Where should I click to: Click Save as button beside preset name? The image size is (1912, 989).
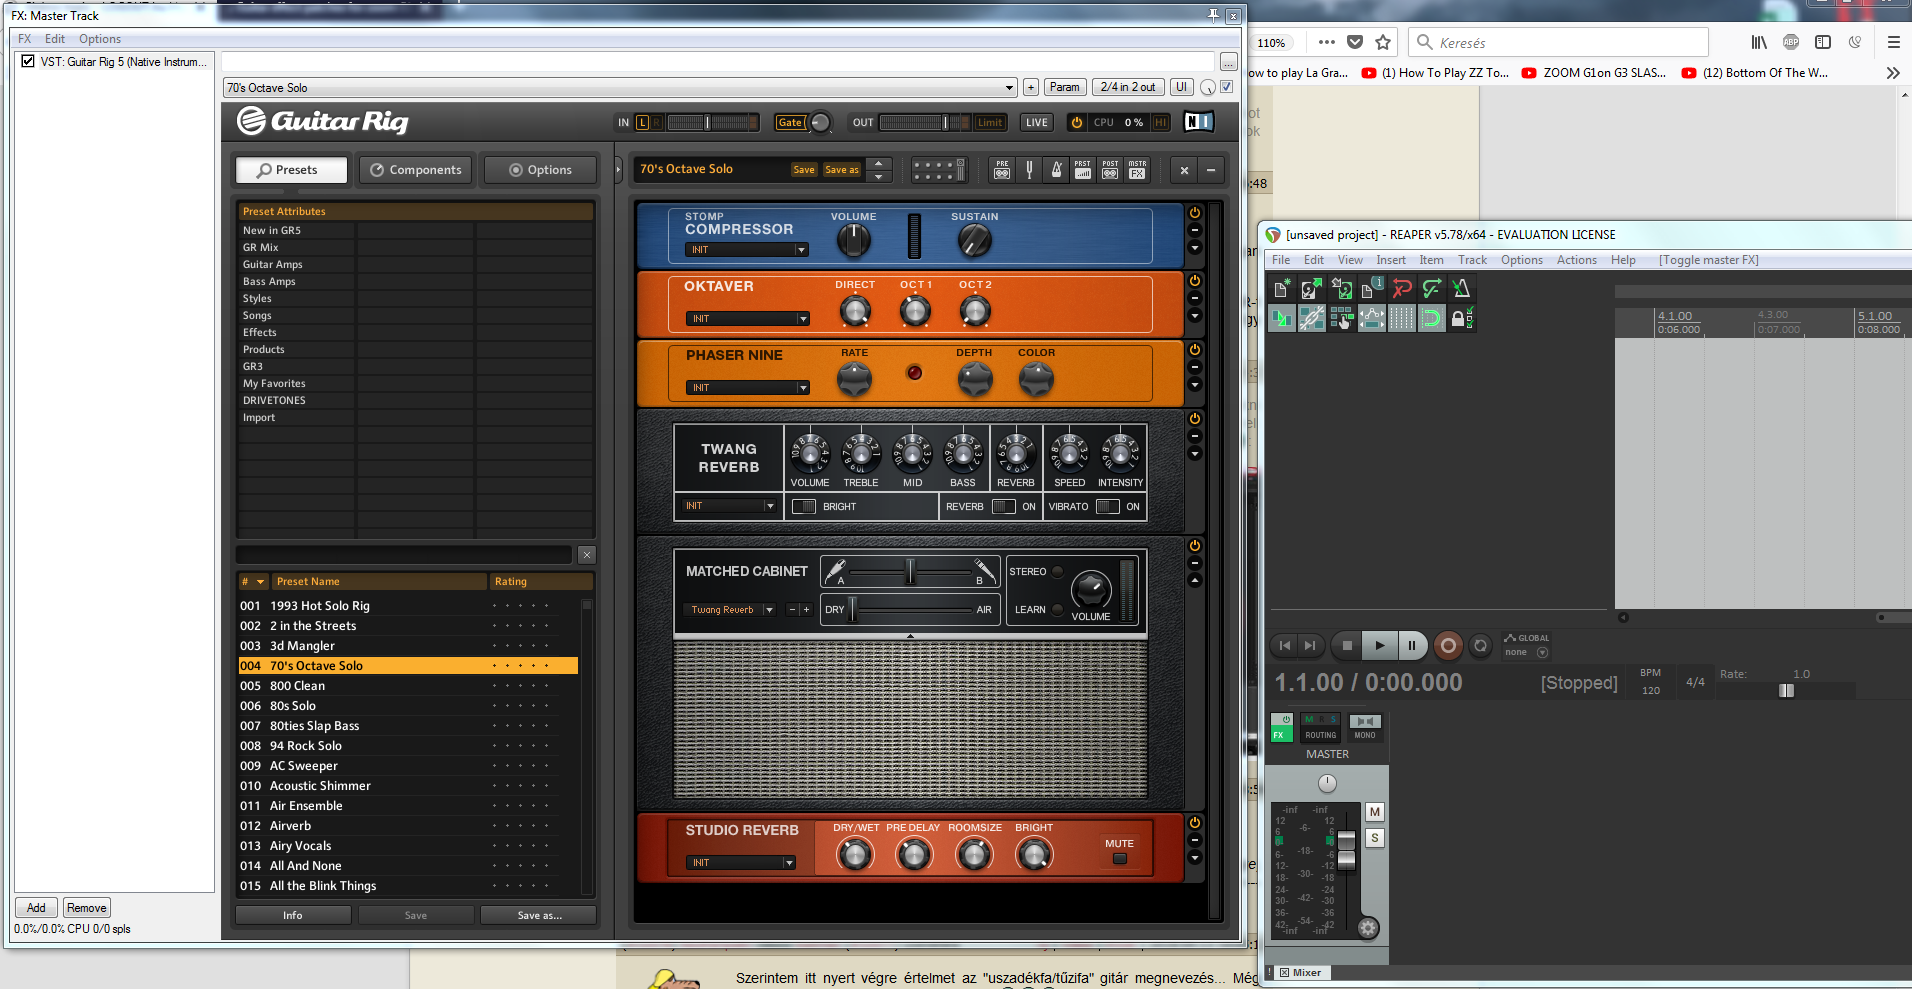[x=842, y=170]
